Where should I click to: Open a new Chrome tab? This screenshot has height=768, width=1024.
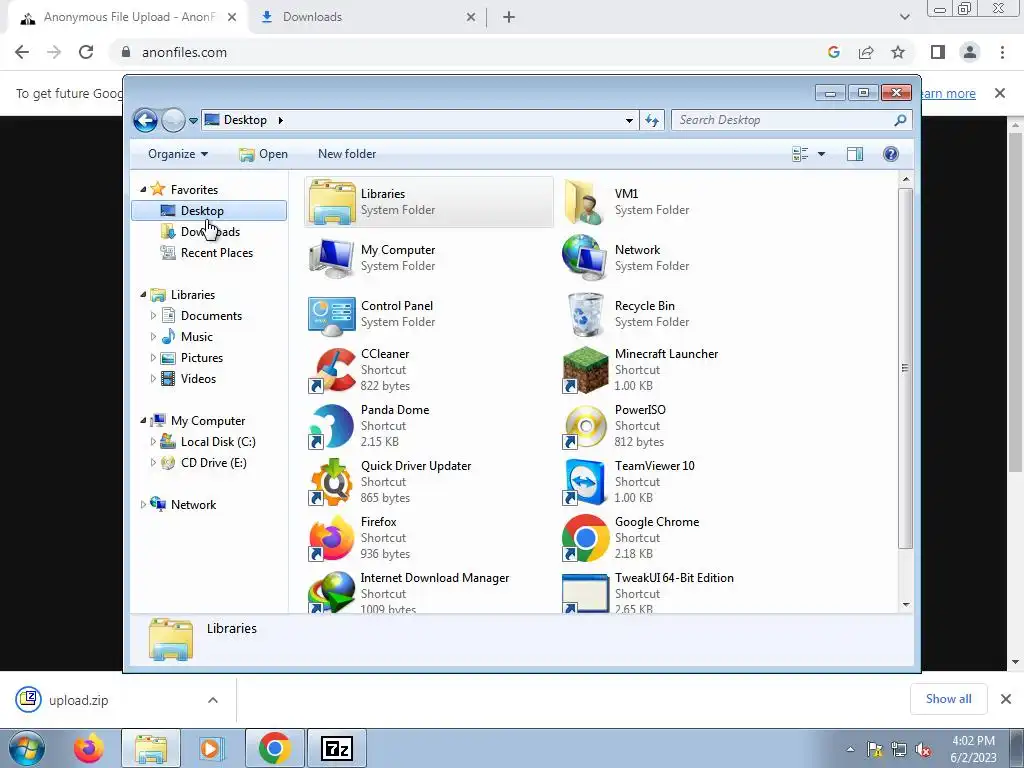509,17
